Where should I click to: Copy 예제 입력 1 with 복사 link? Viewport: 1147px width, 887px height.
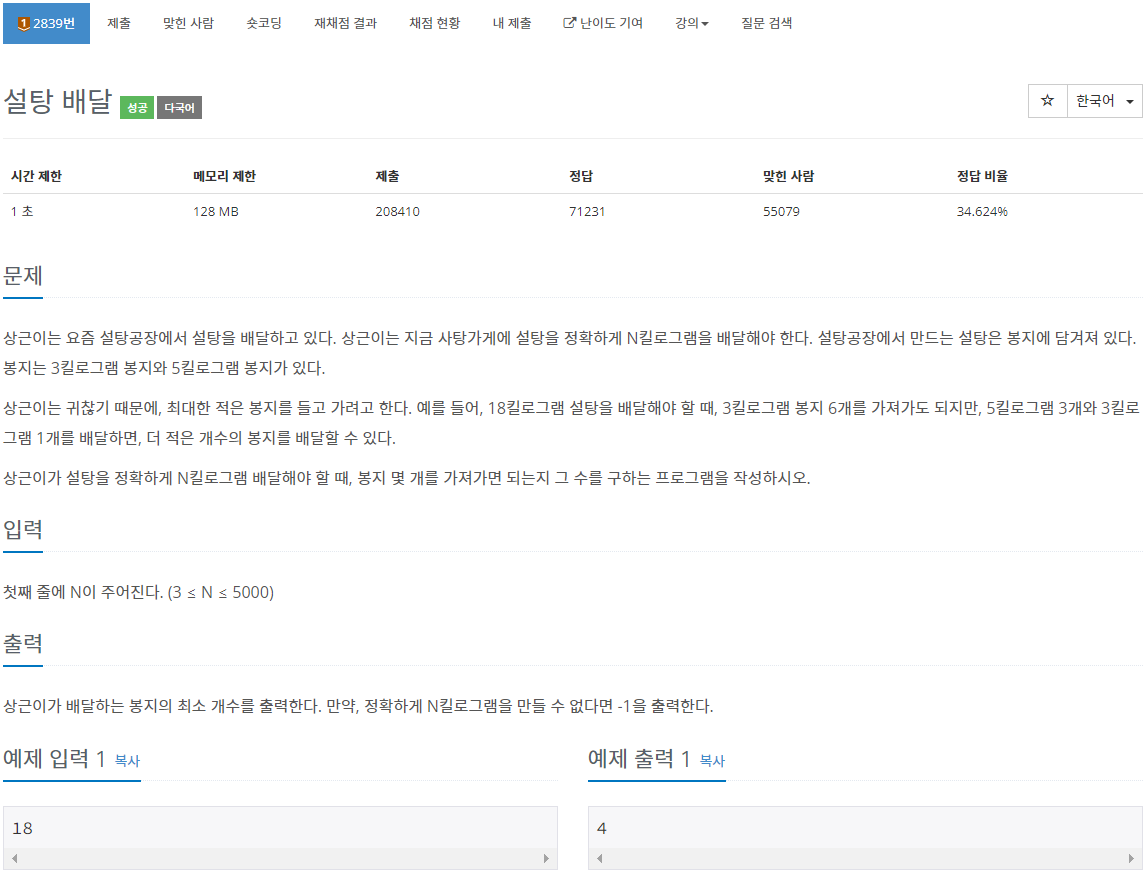(x=127, y=761)
